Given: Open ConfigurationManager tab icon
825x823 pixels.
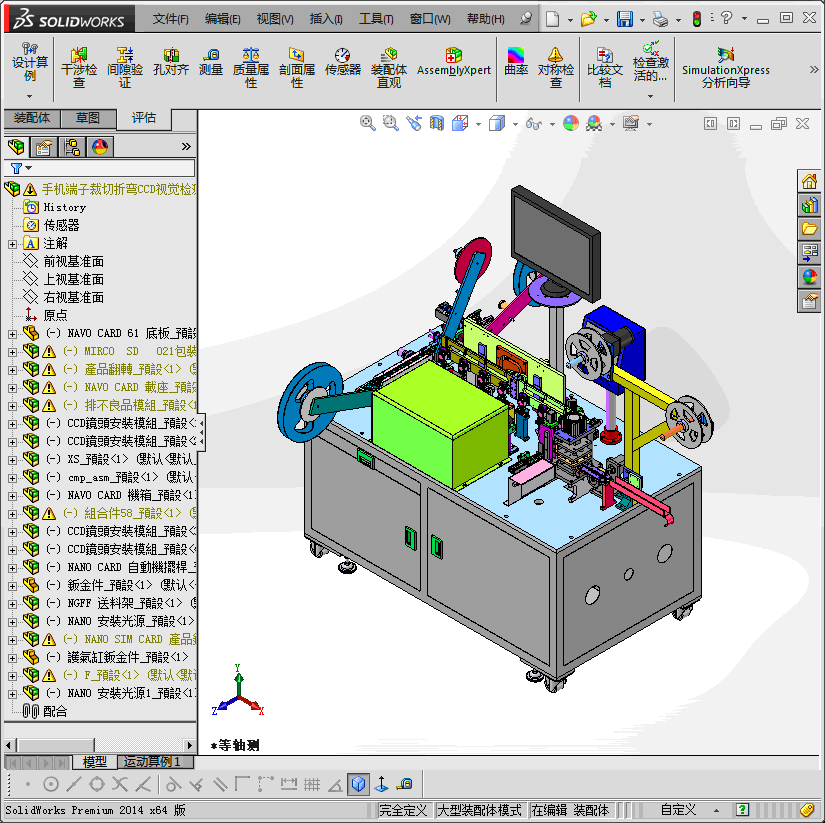Looking at the screenshot, I should pyautogui.click(x=72, y=146).
